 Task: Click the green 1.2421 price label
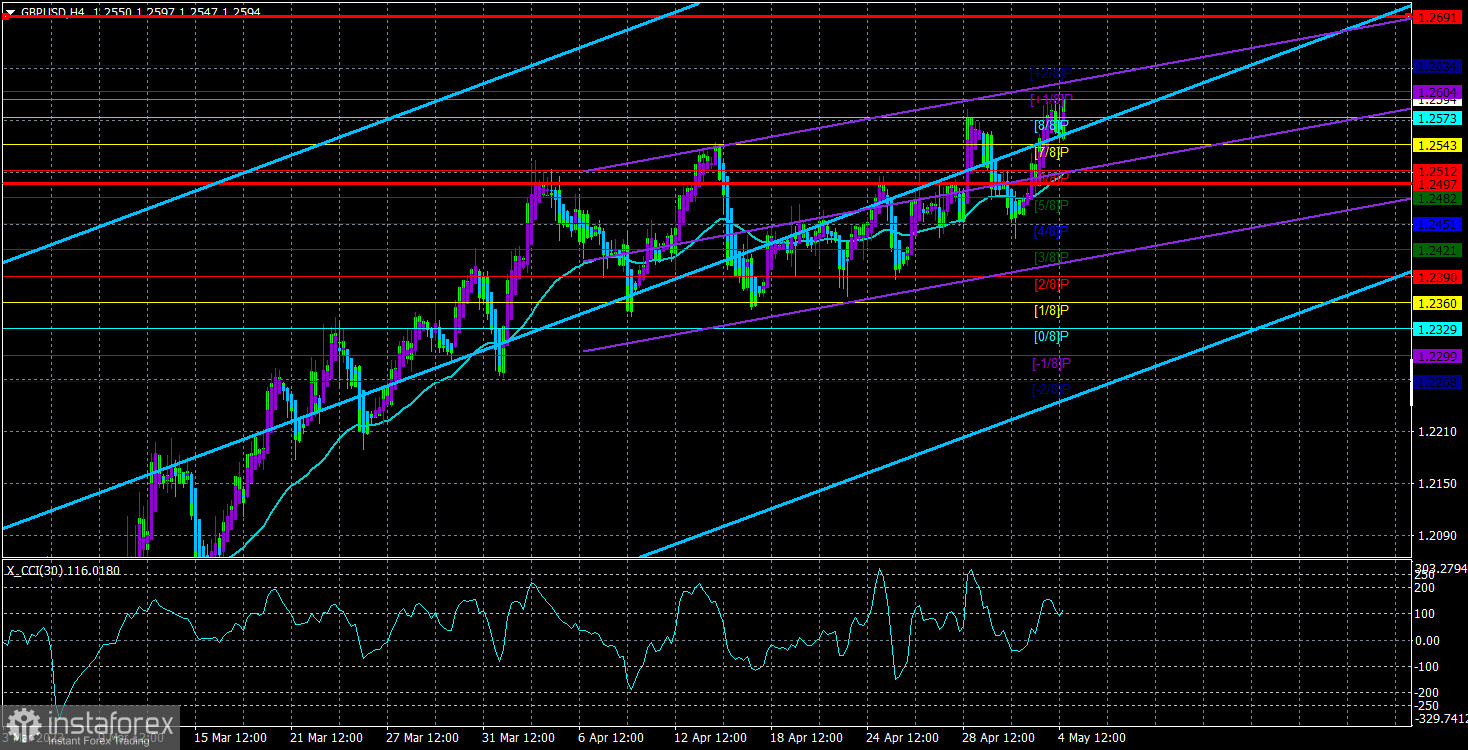pyautogui.click(x=1438, y=250)
